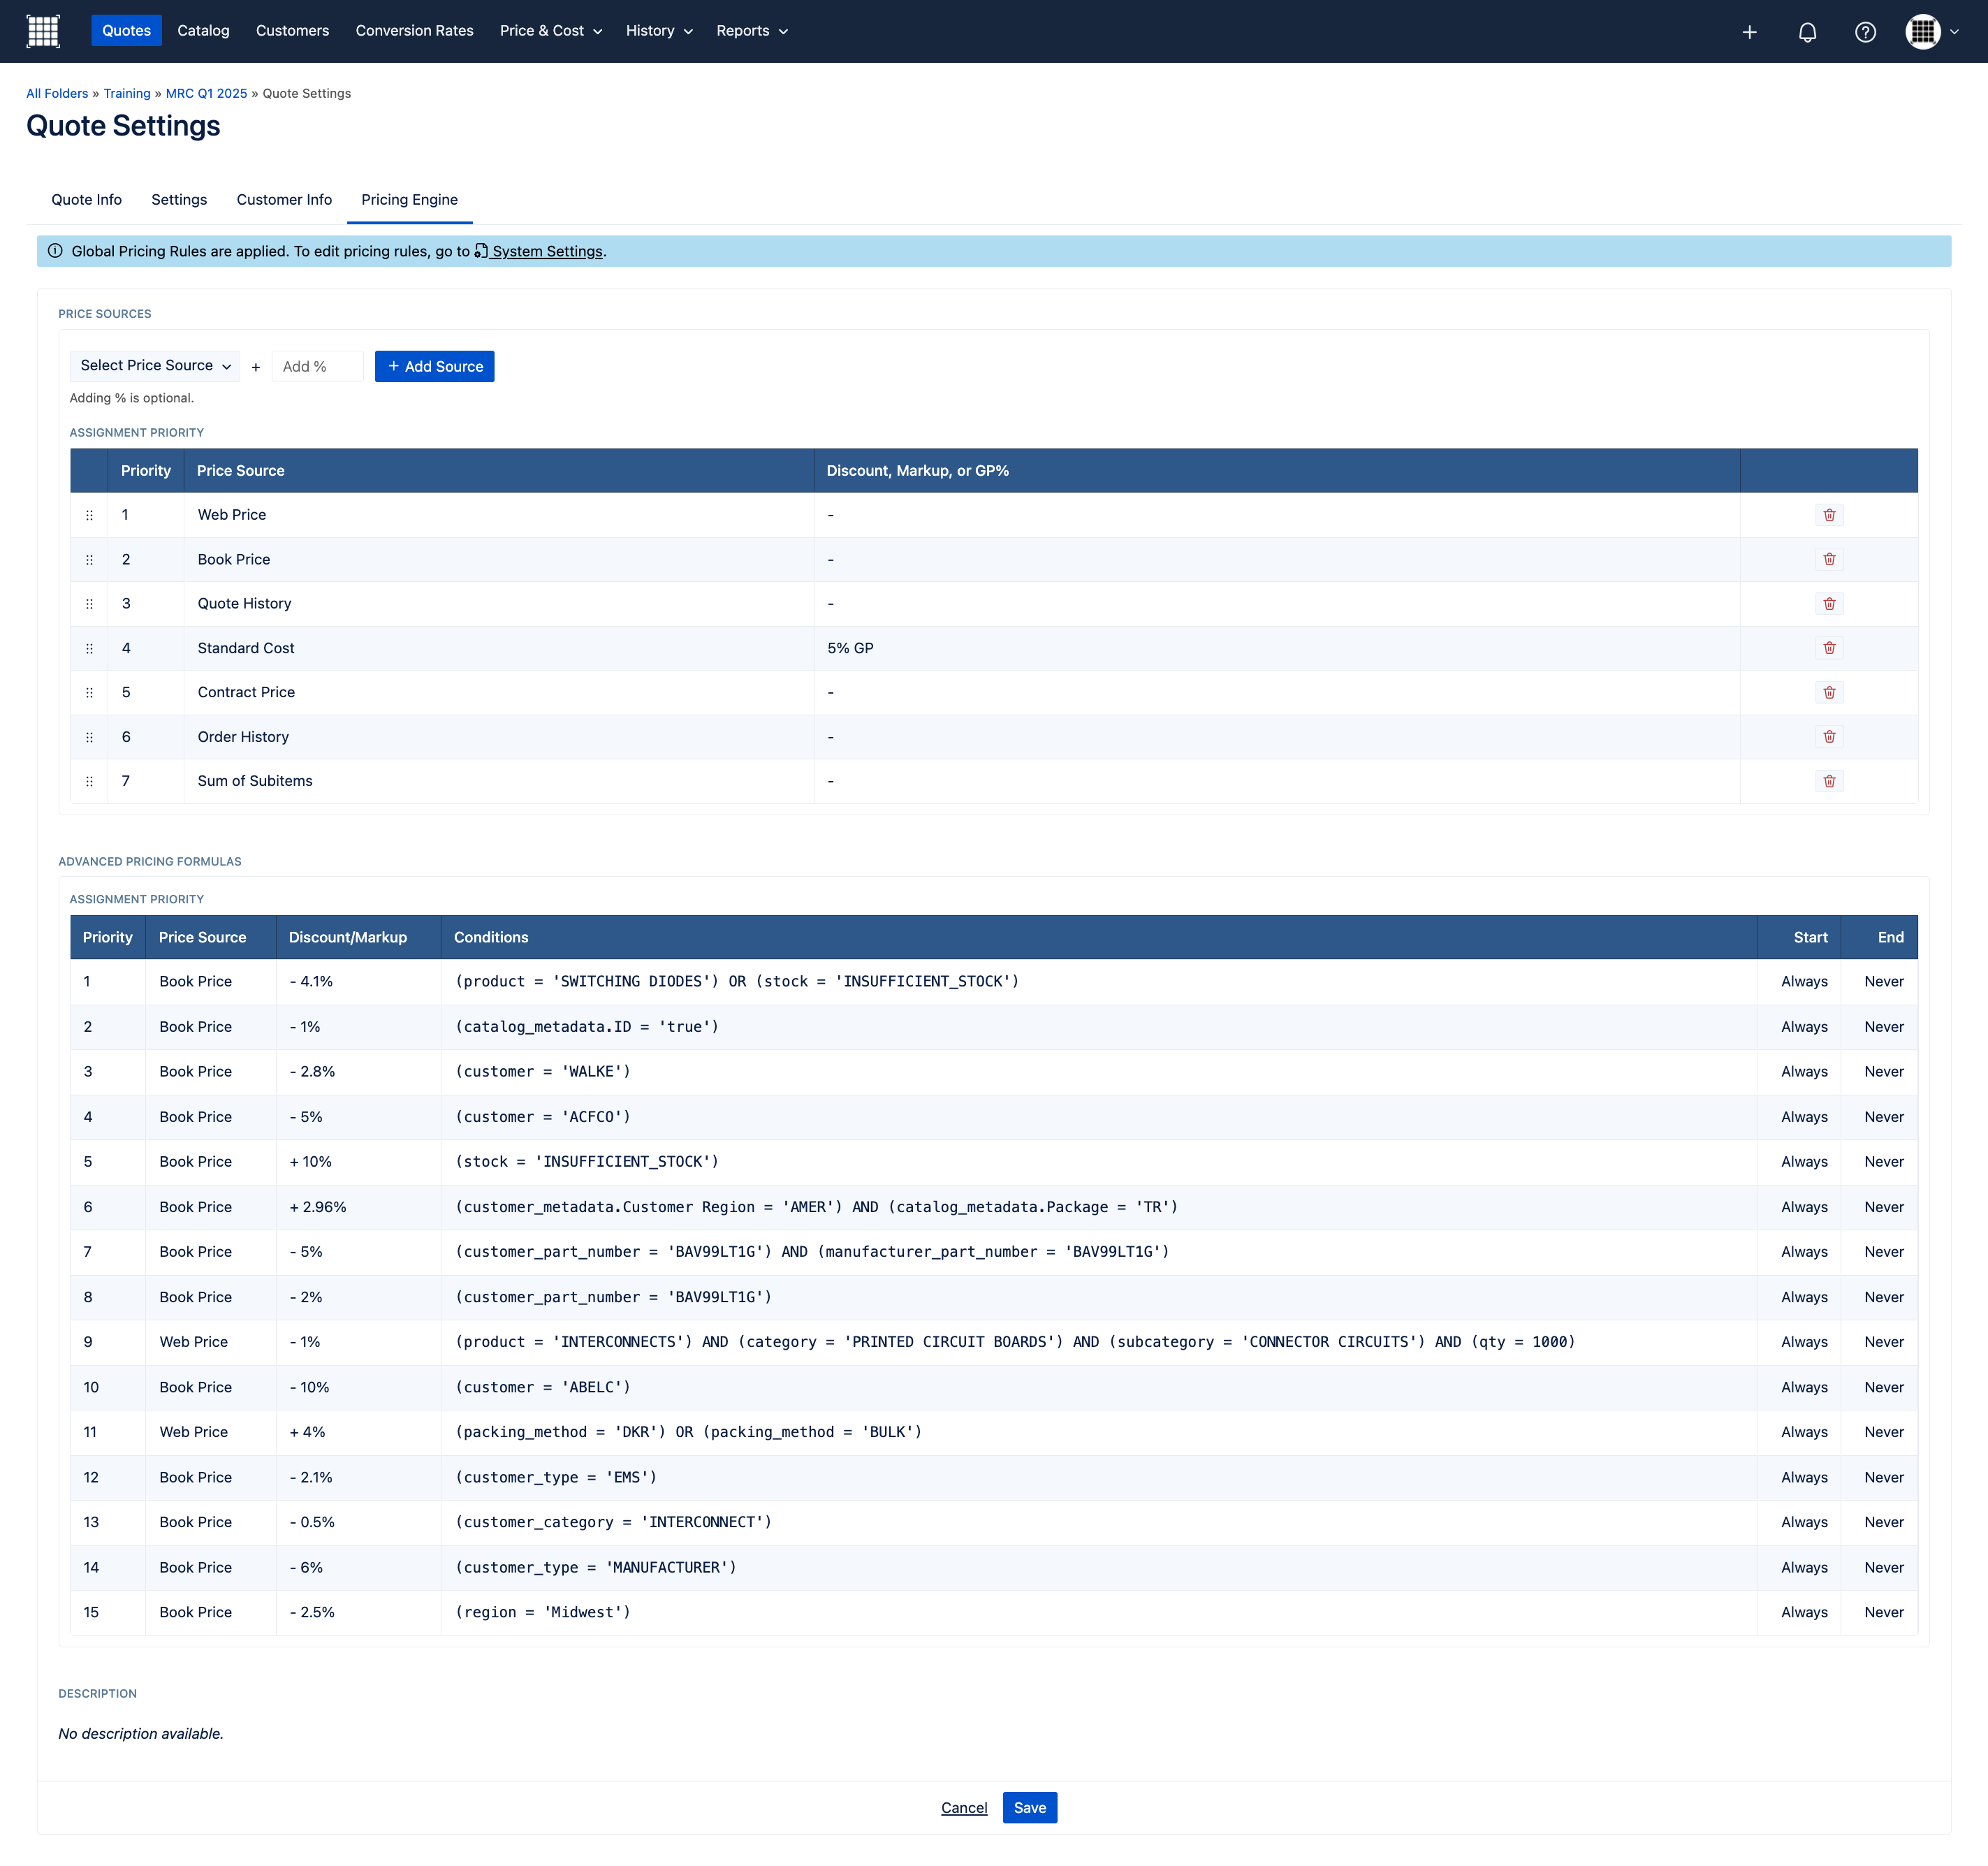The width and height of the screenshot is (1988, 1866).
Task: Grab the drag handle for Standard Cost
Action: (89, 649)
